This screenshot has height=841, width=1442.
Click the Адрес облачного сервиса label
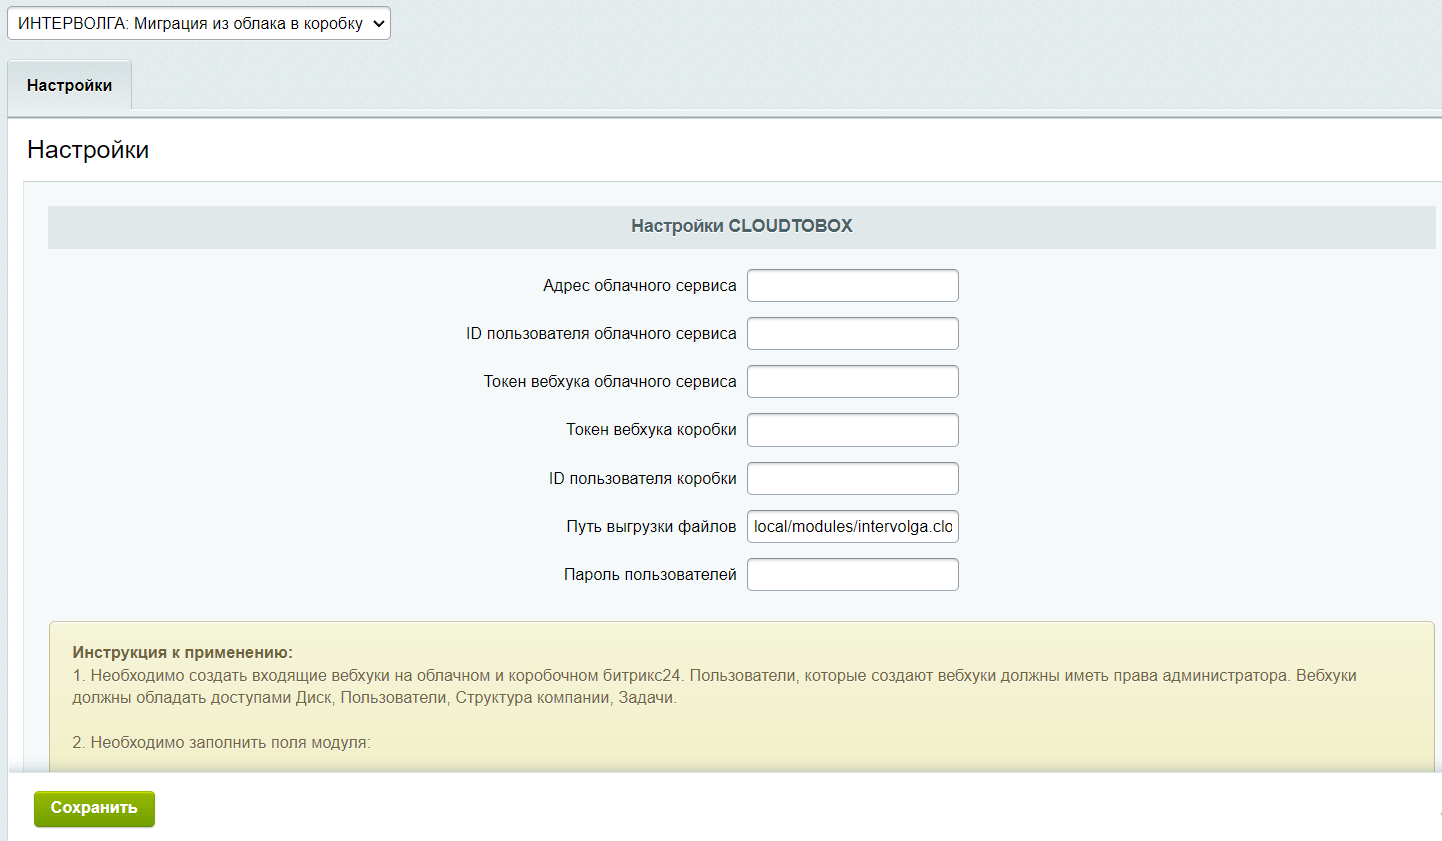point(639,286)
